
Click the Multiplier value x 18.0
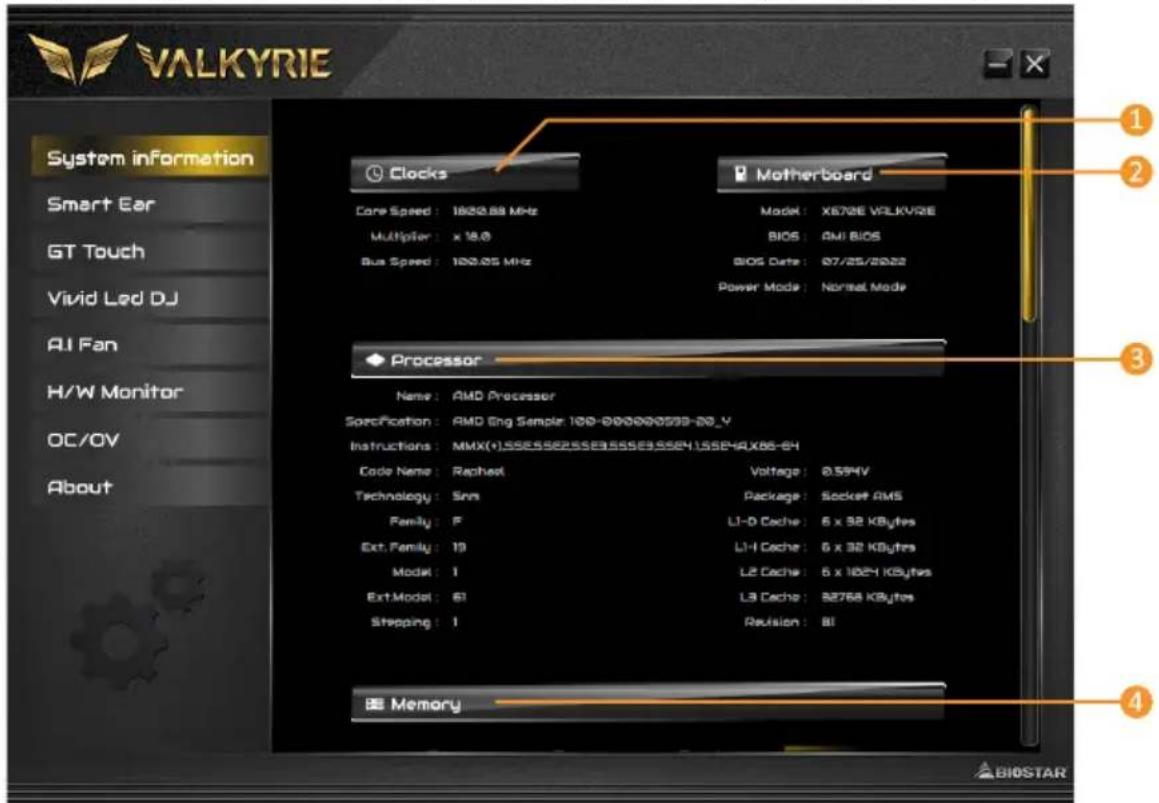tap(472, 237)
